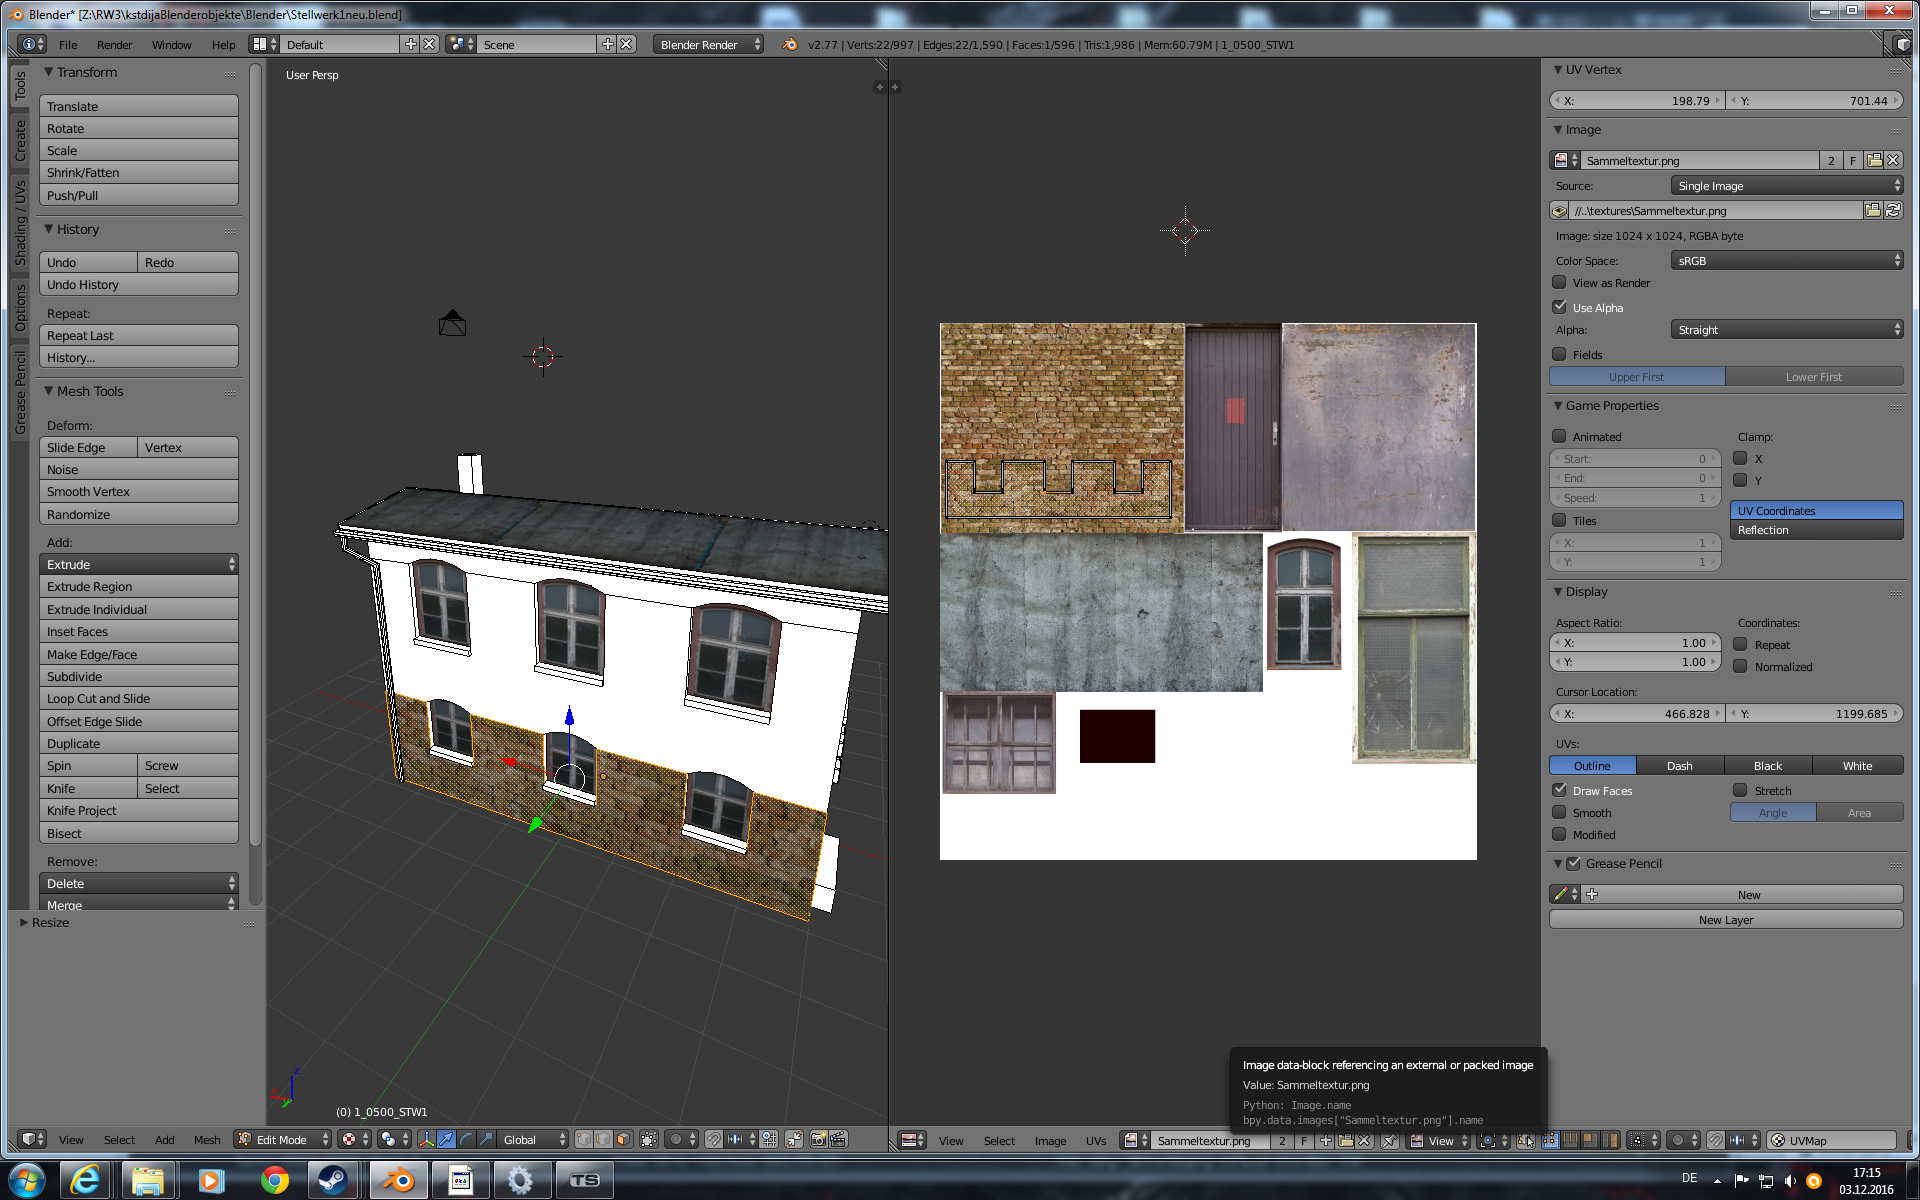
Task: Select UV vertex selection mode icon
Action: point(1550,1140)
